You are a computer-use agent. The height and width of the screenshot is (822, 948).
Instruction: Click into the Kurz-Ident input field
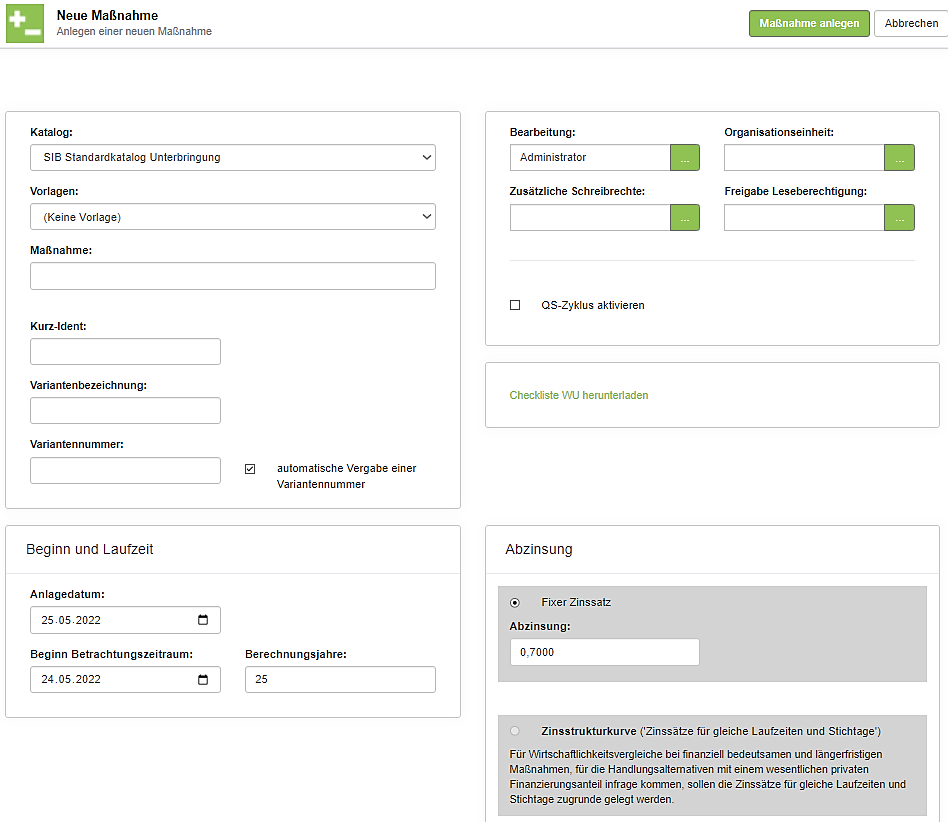coord(125,352)
